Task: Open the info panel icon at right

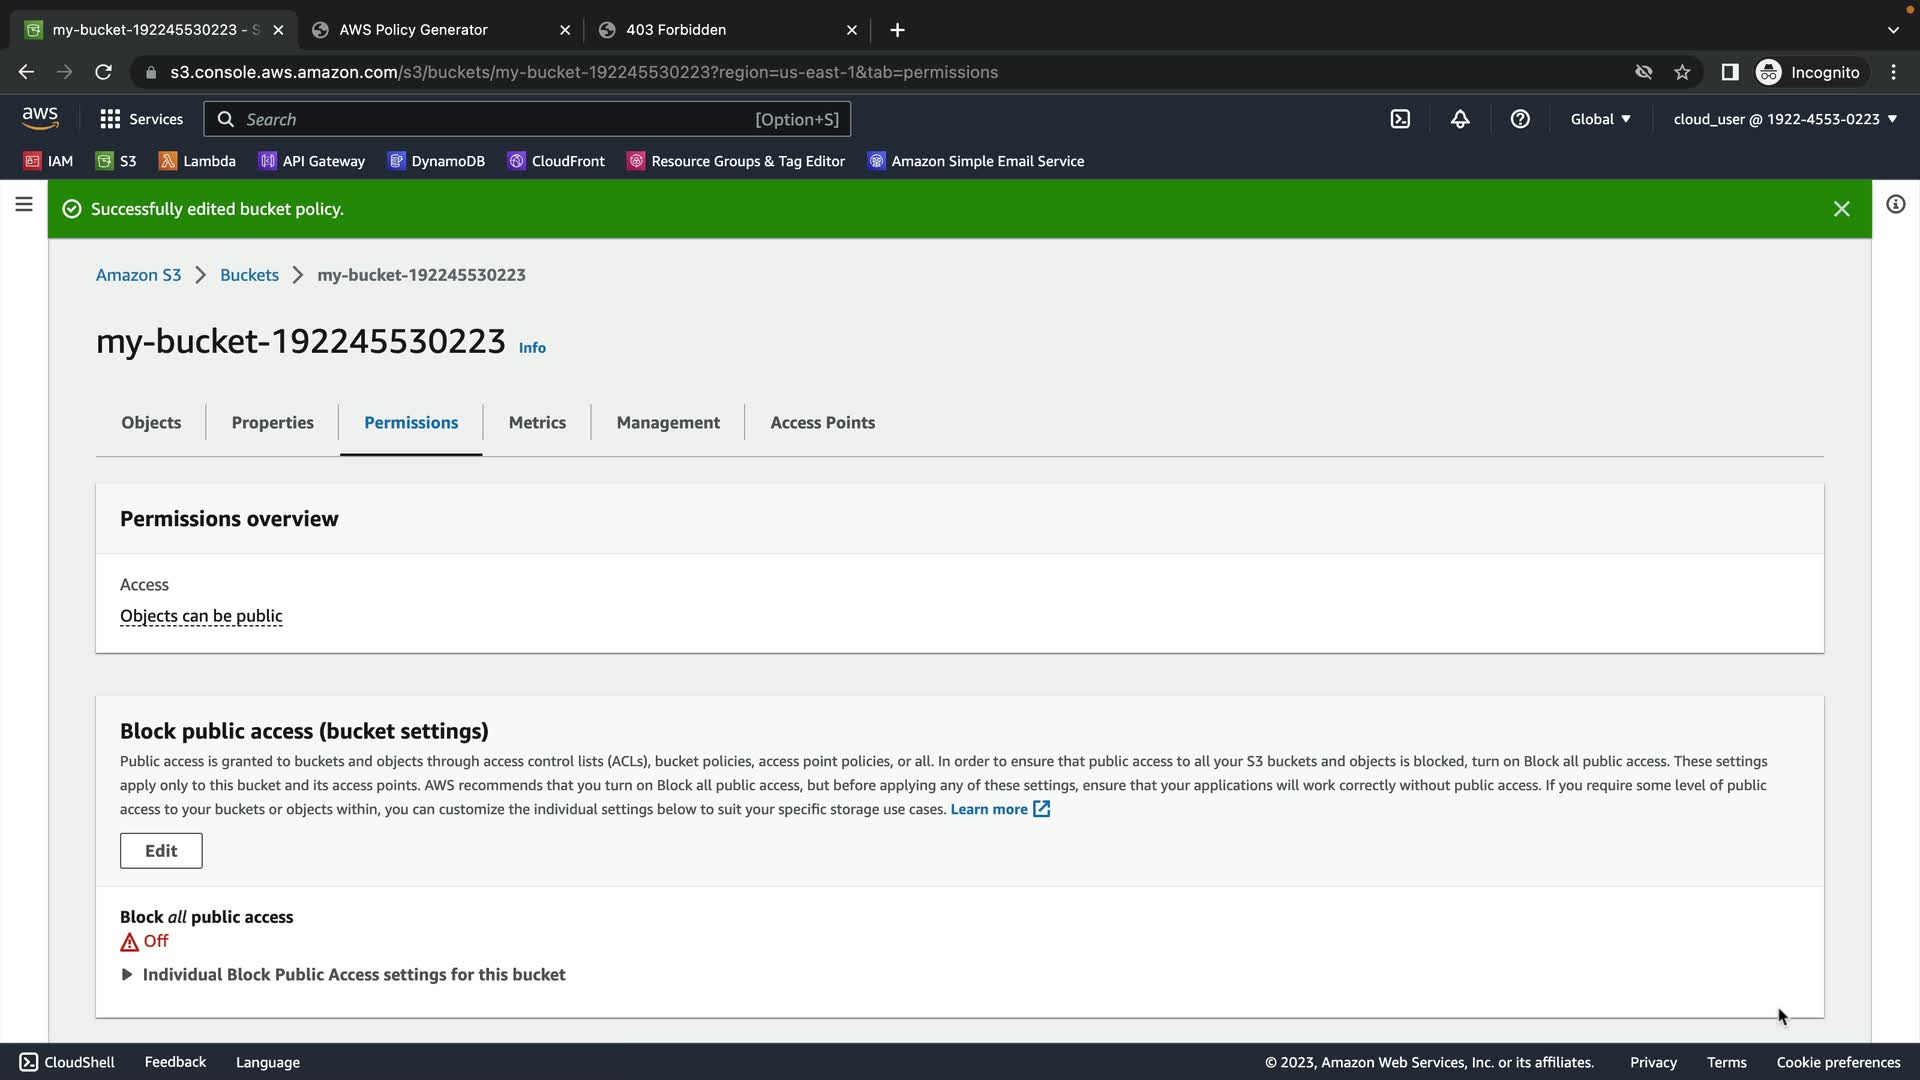Action: tap(1895, 205)
